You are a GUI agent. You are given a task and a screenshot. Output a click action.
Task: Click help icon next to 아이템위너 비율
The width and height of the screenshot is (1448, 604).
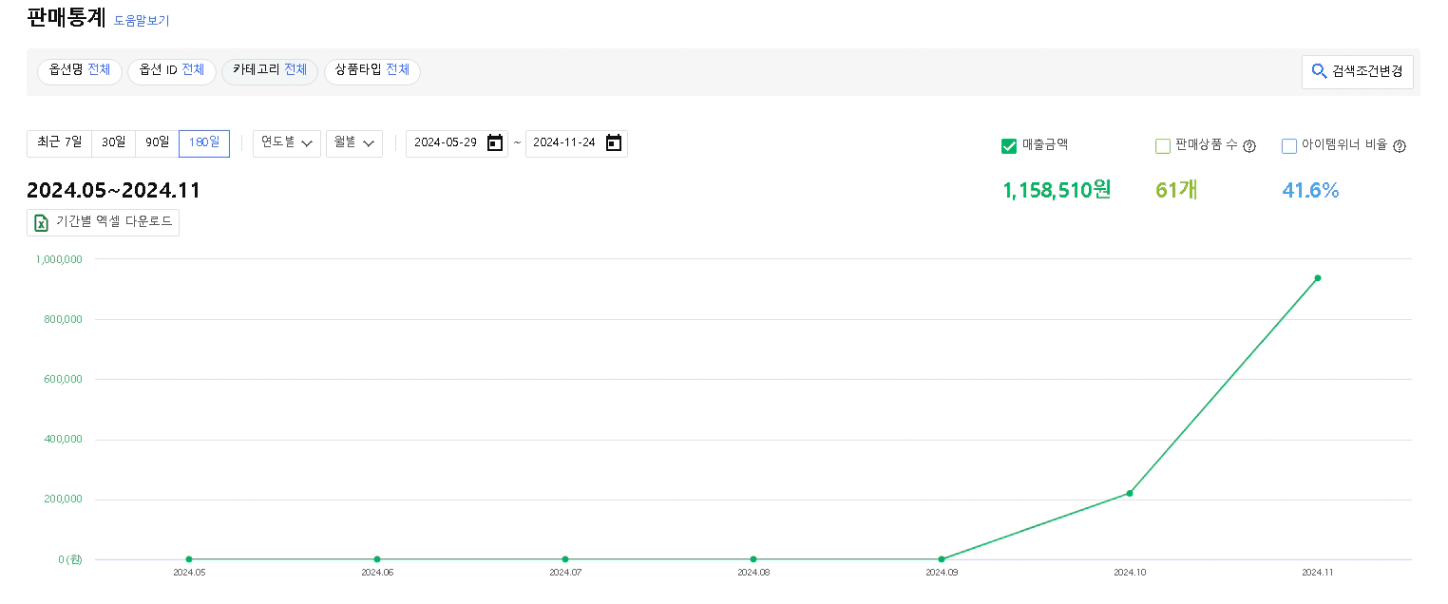tap(1399, 146)
